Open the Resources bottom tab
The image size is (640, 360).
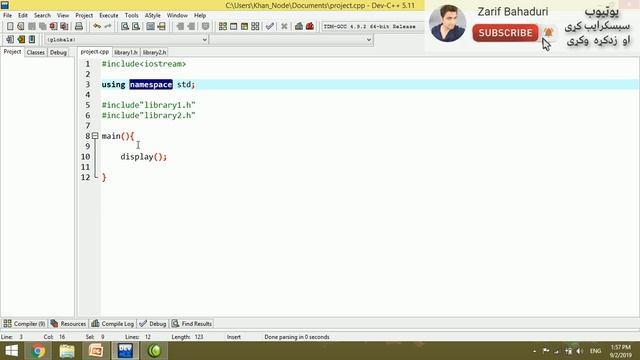coord(69,324)
